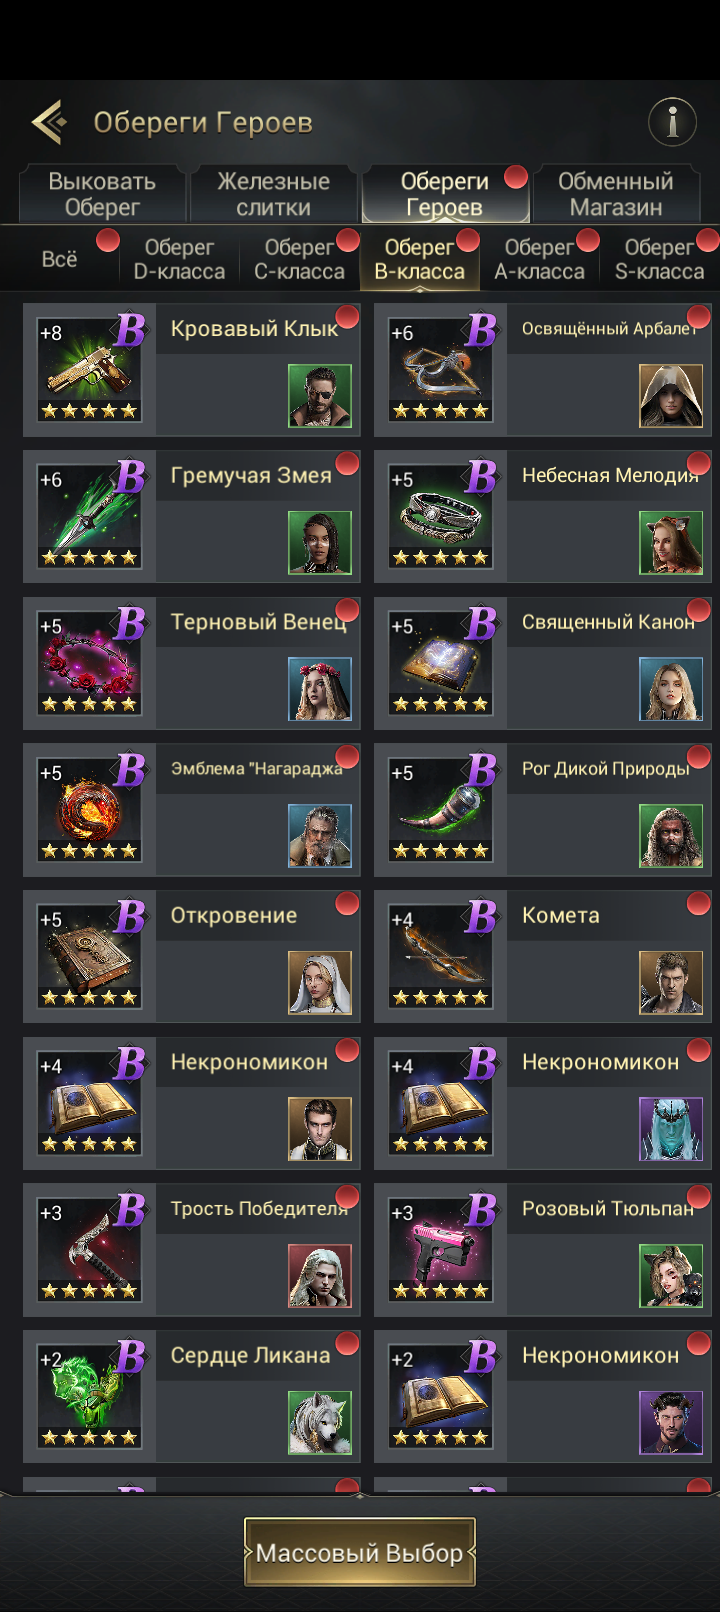Viewport: 720px width, 1612px height.
Task: Select the Гремучая Змея green dagger icon
Action: [89, 517]
